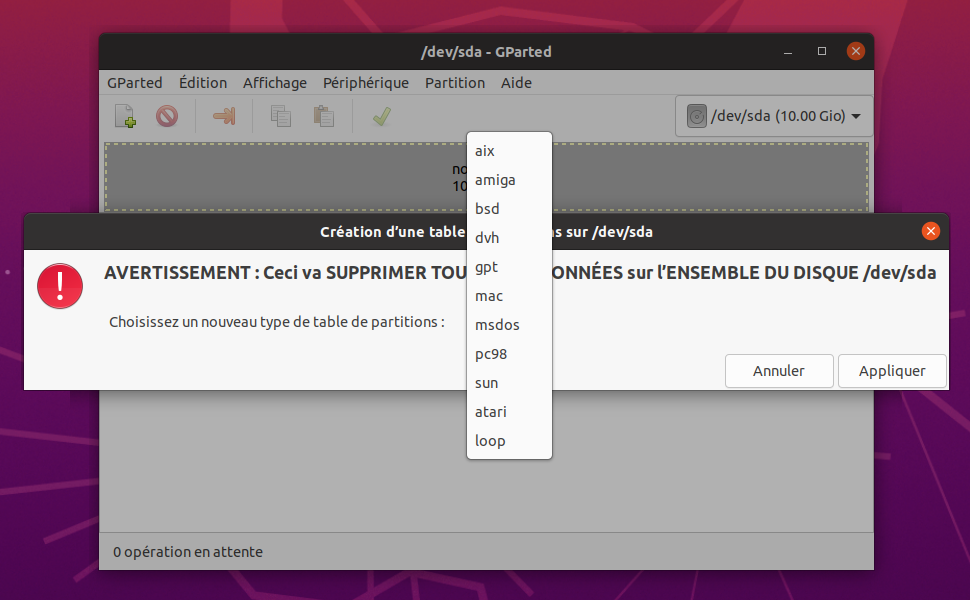Pick mac in the type list
This screenshot has height=600, width=970.
click(509, 296)
